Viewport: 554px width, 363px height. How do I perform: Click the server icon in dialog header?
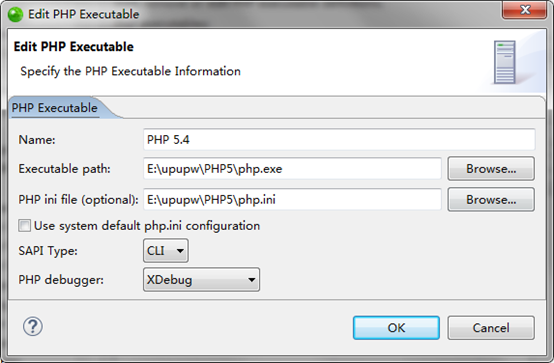pyautogui.click(x=505, y=62)
